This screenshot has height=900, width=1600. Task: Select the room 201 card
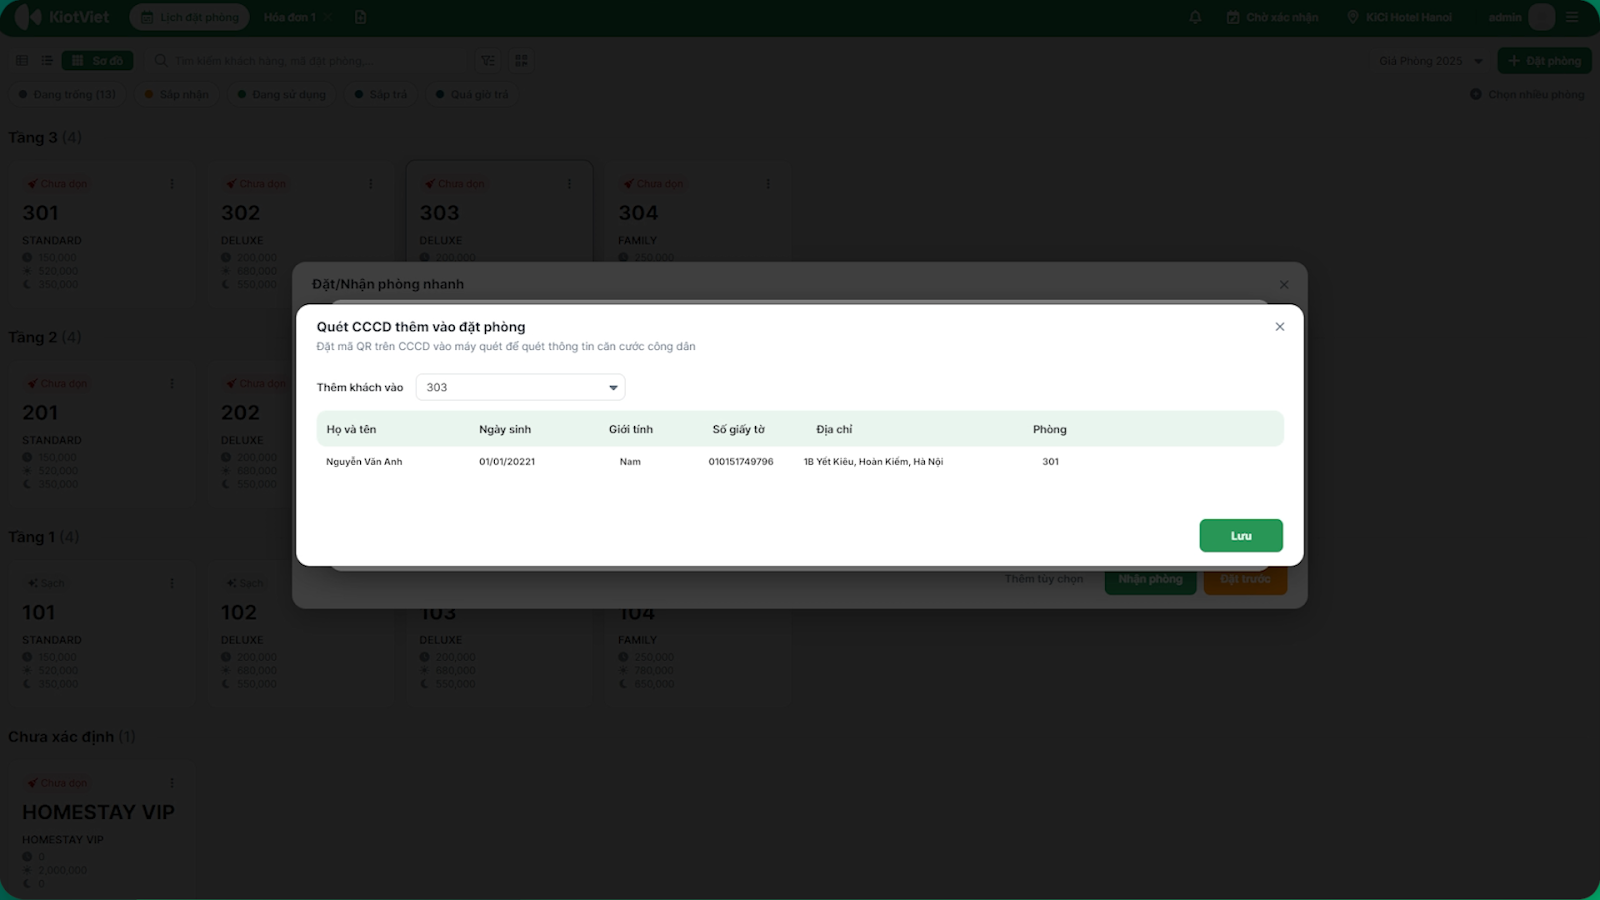click(x=101, y=432)
